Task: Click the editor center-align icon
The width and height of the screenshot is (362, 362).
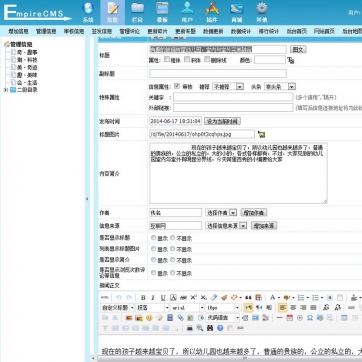Action: click(293, 308)
